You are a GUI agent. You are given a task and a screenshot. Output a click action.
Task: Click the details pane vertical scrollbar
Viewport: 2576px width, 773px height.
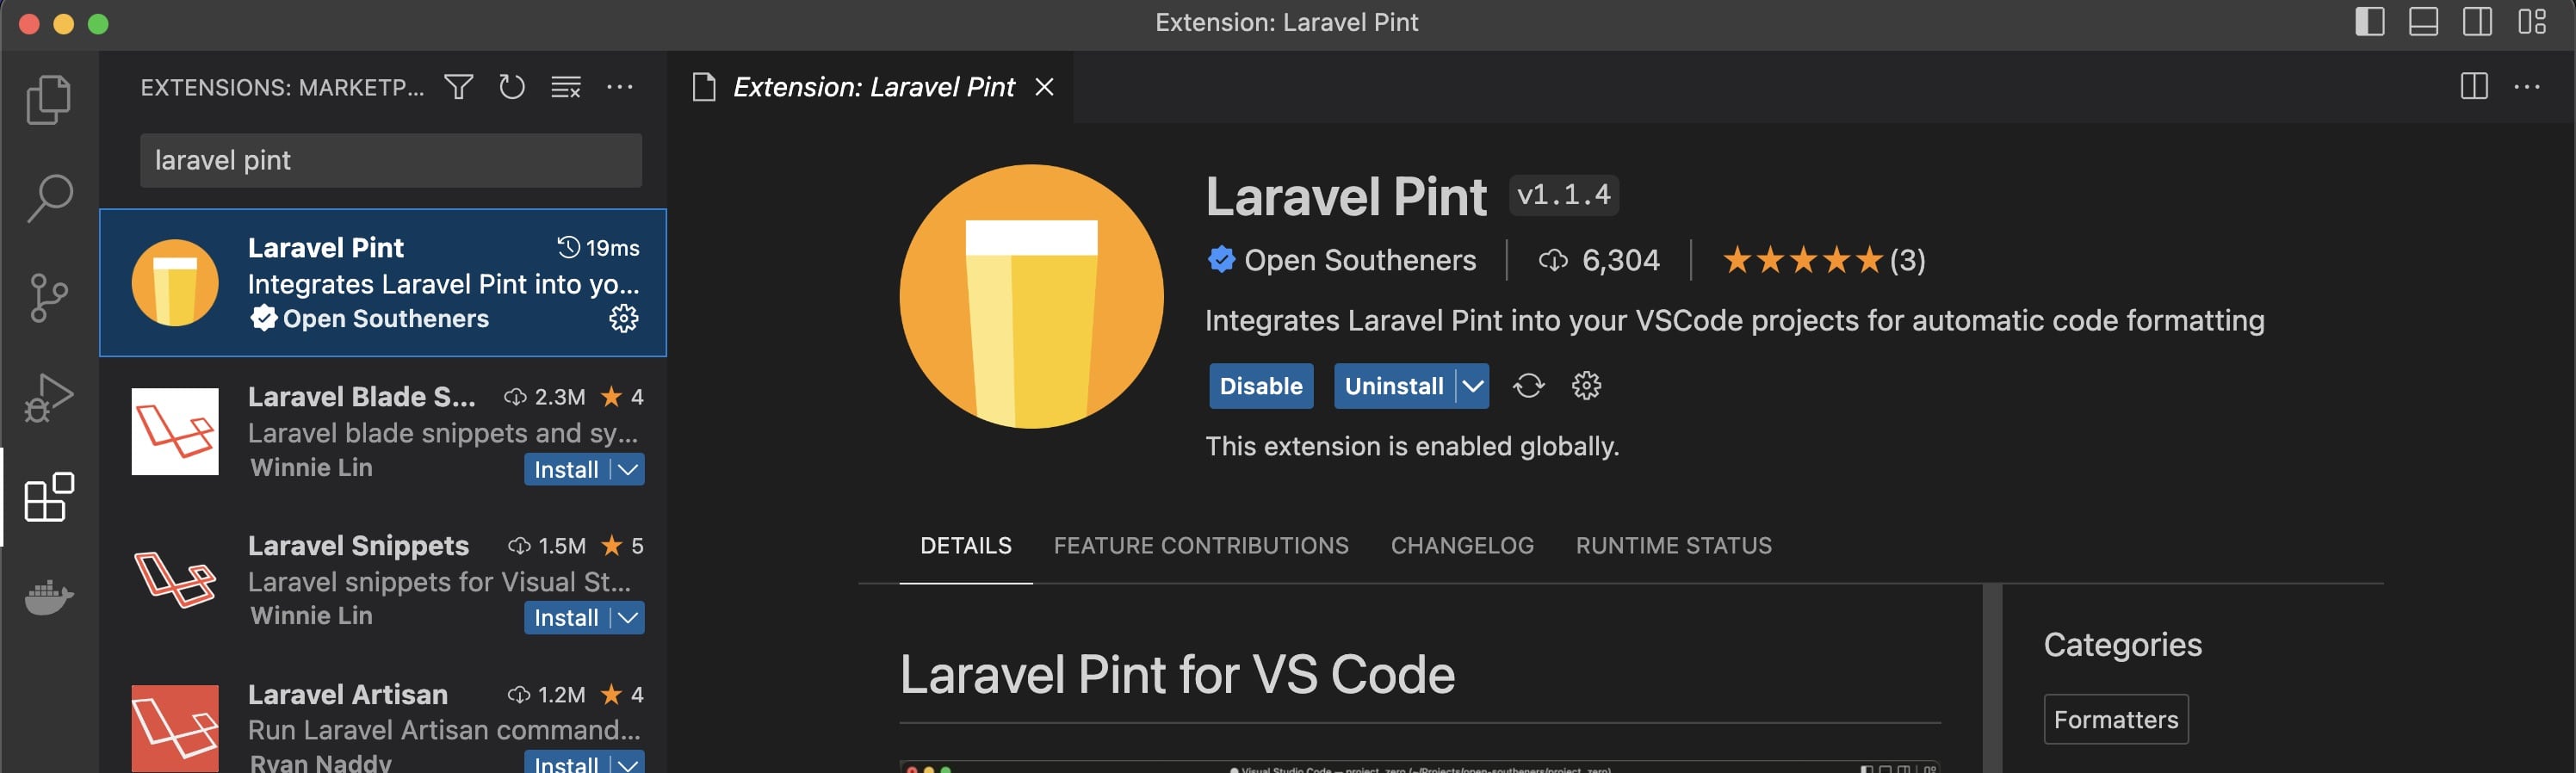(x=1992, y=678)
